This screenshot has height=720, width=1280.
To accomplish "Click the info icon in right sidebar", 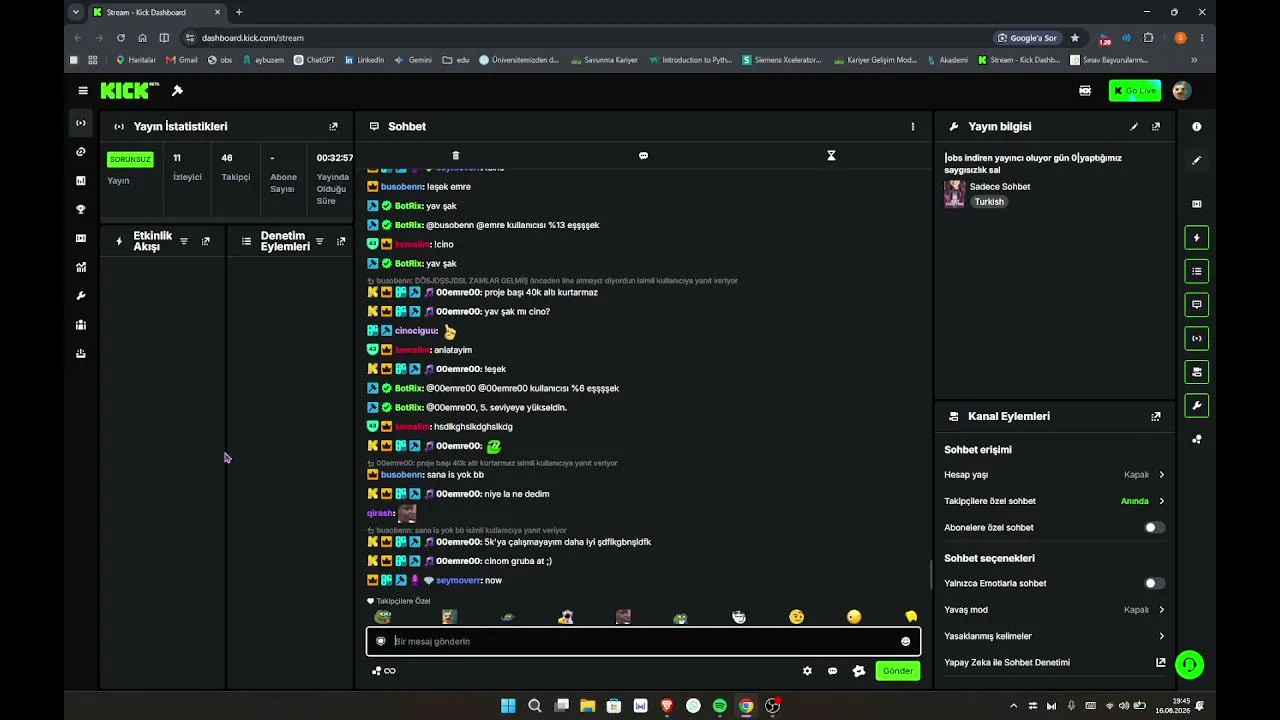I will 1197,127.
